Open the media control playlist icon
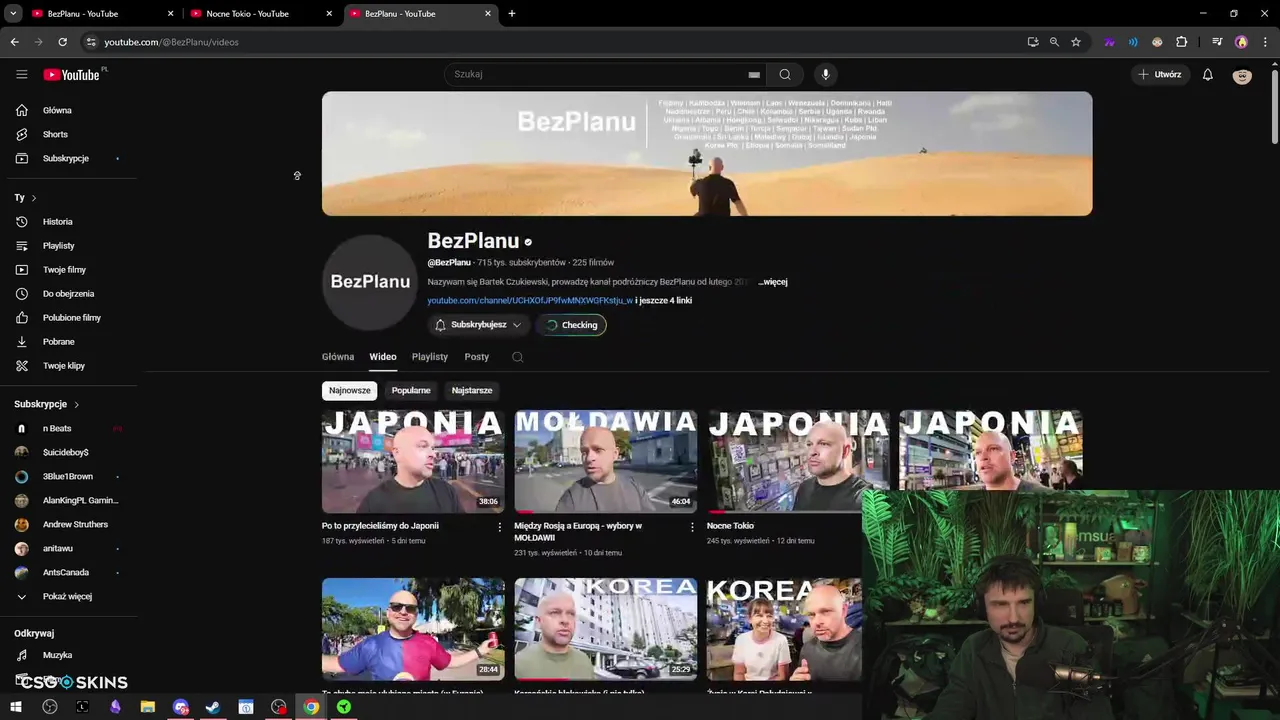 tap(1217, 42)
